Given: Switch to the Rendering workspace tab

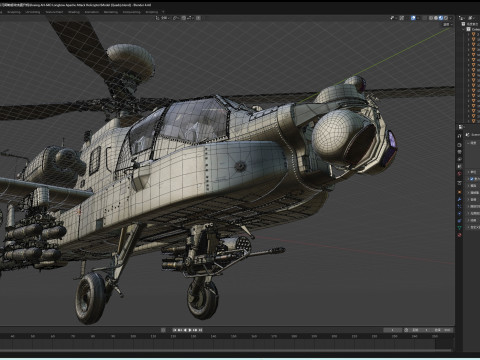Looking at the screenshot, I should (x=111, y=12).
